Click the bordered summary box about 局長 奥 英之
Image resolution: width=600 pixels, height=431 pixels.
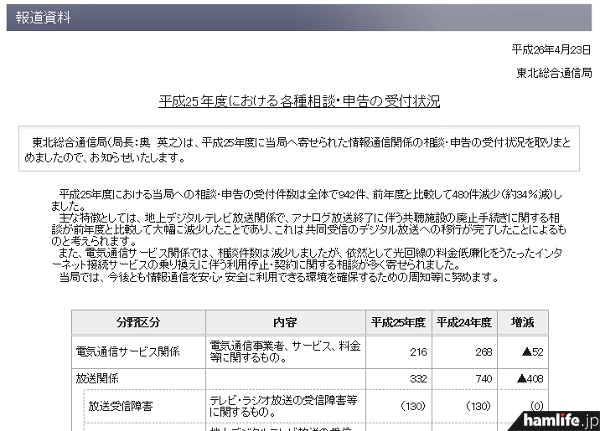click(299, 148)
